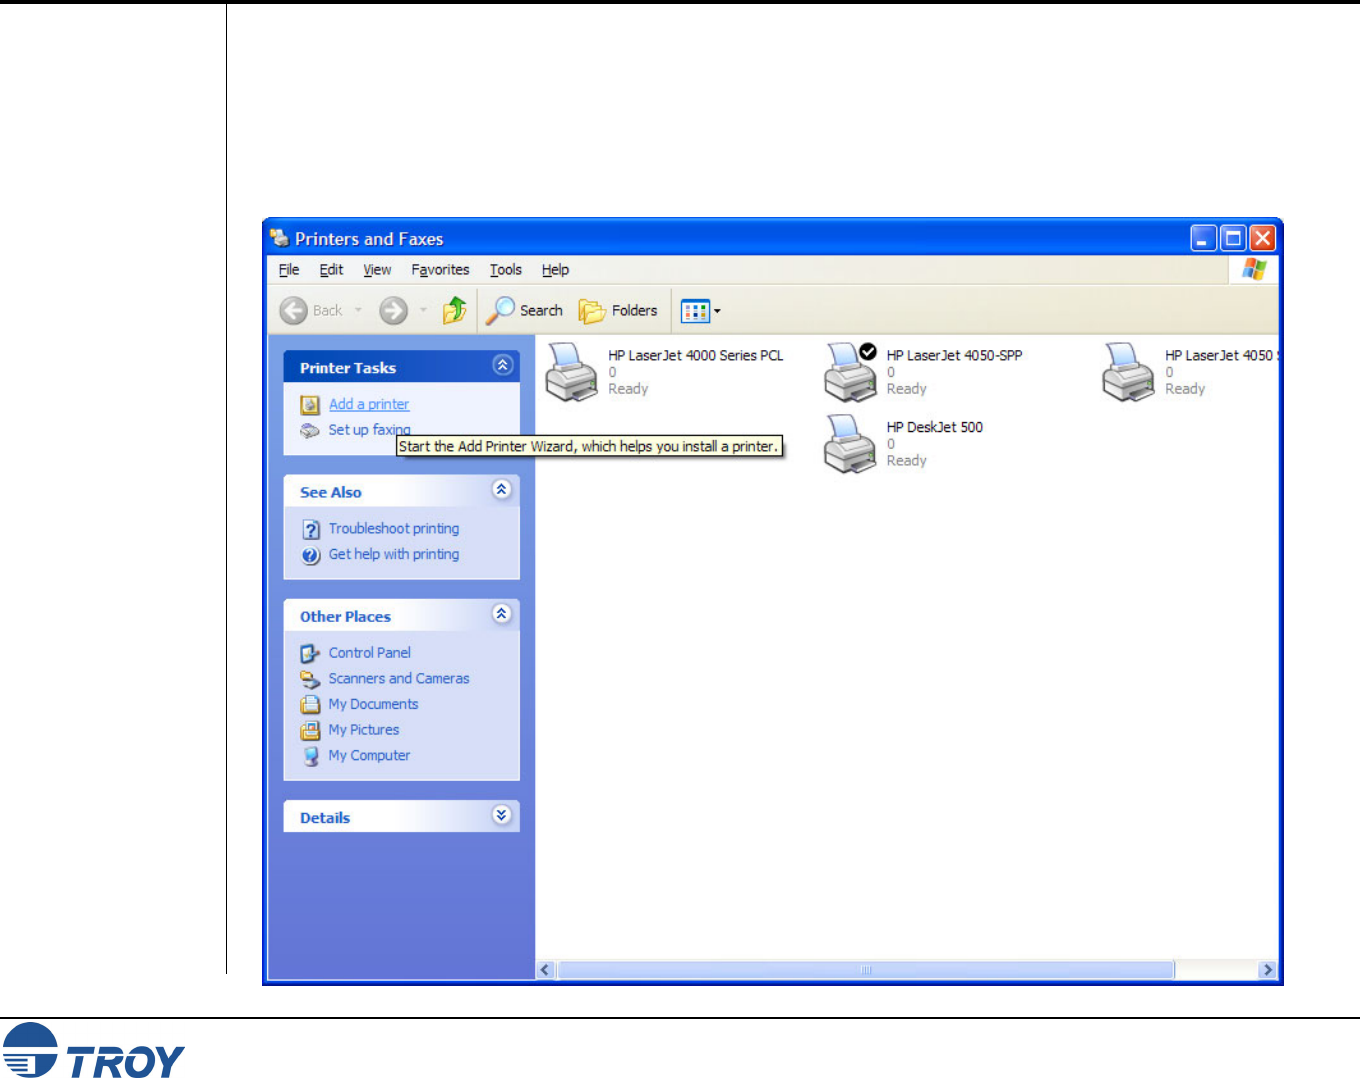Screen dimensions: 1360x1078
Task: Minimize the Printers and Faxes window
Action: click(1204, 238)
